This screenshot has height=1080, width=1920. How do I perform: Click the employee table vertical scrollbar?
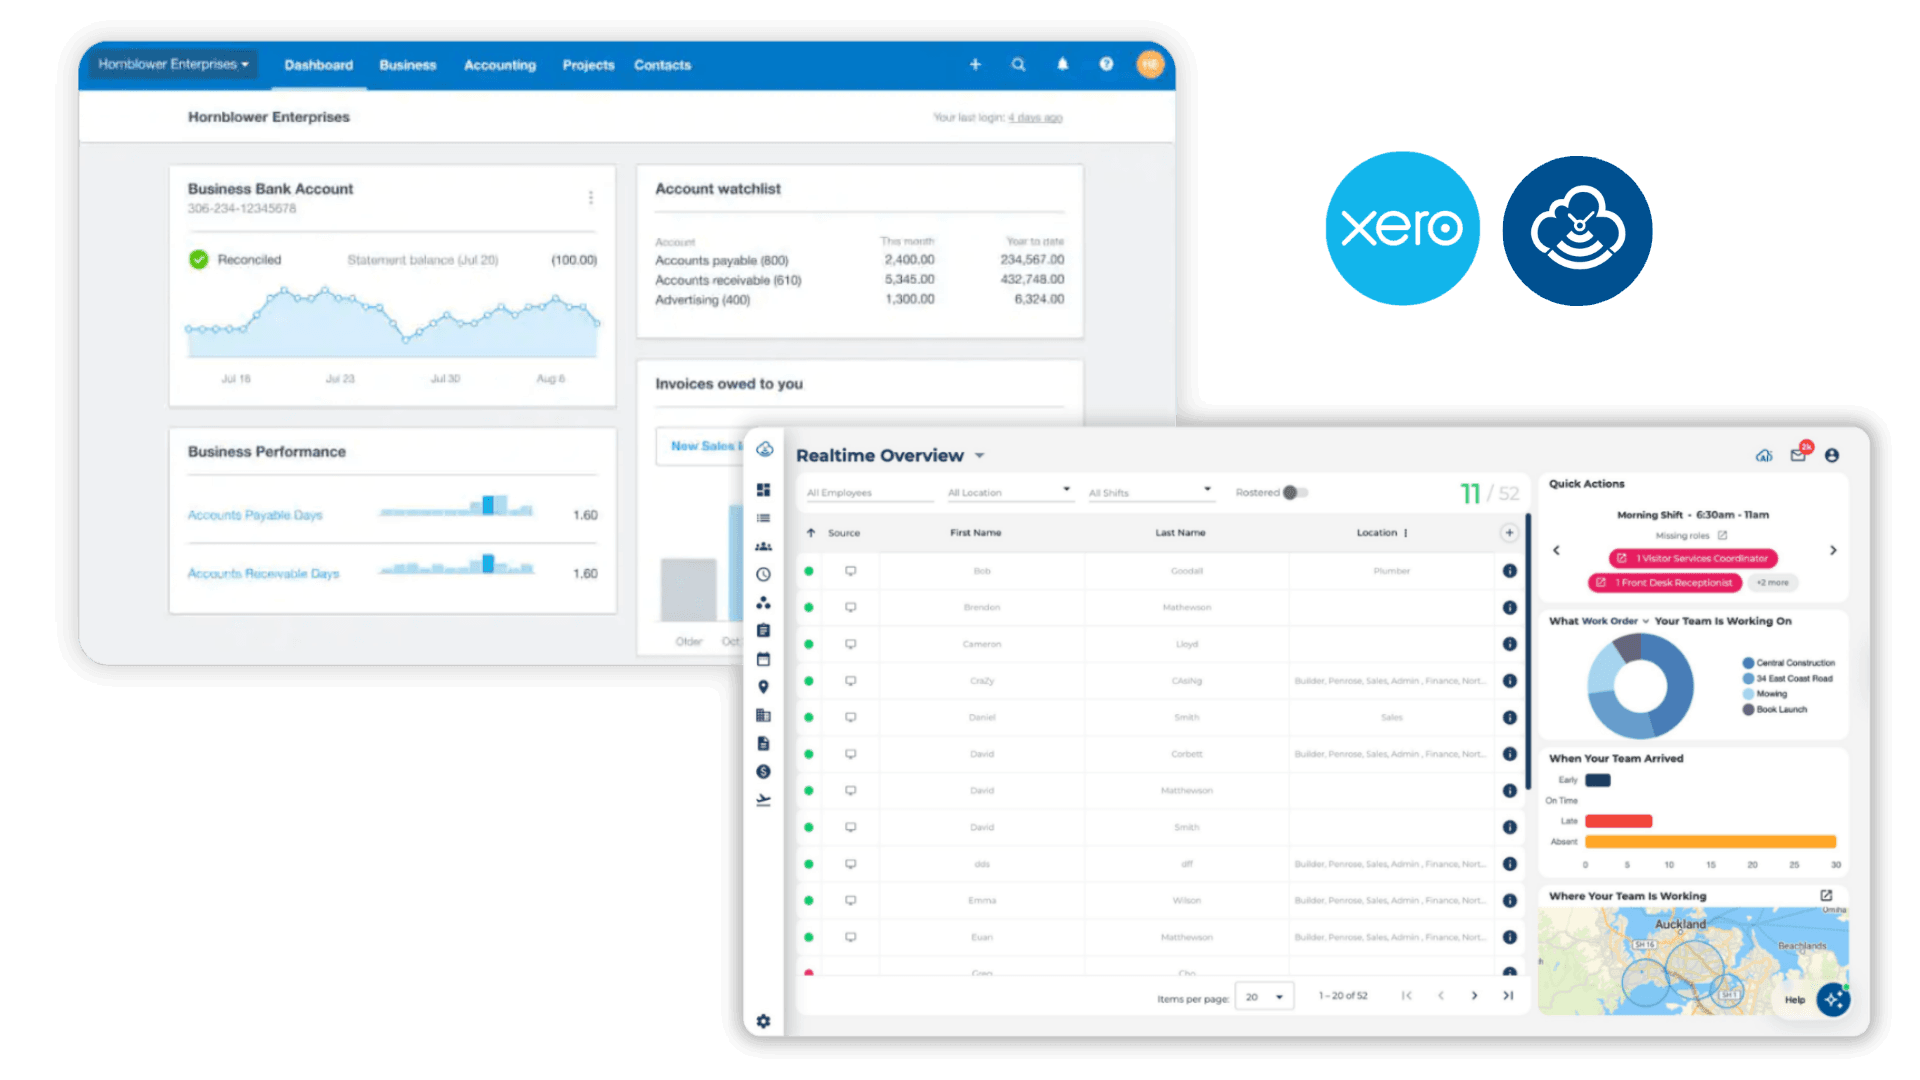pyautogui.click(x=1527, y=651)
